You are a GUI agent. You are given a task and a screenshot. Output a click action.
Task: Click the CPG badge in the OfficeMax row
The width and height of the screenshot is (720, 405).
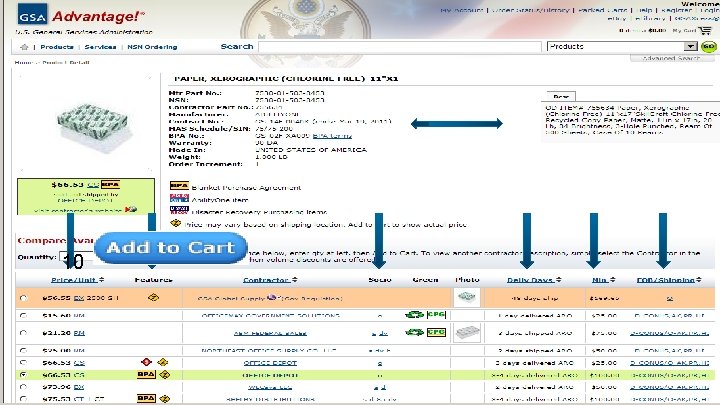[436, 315]
